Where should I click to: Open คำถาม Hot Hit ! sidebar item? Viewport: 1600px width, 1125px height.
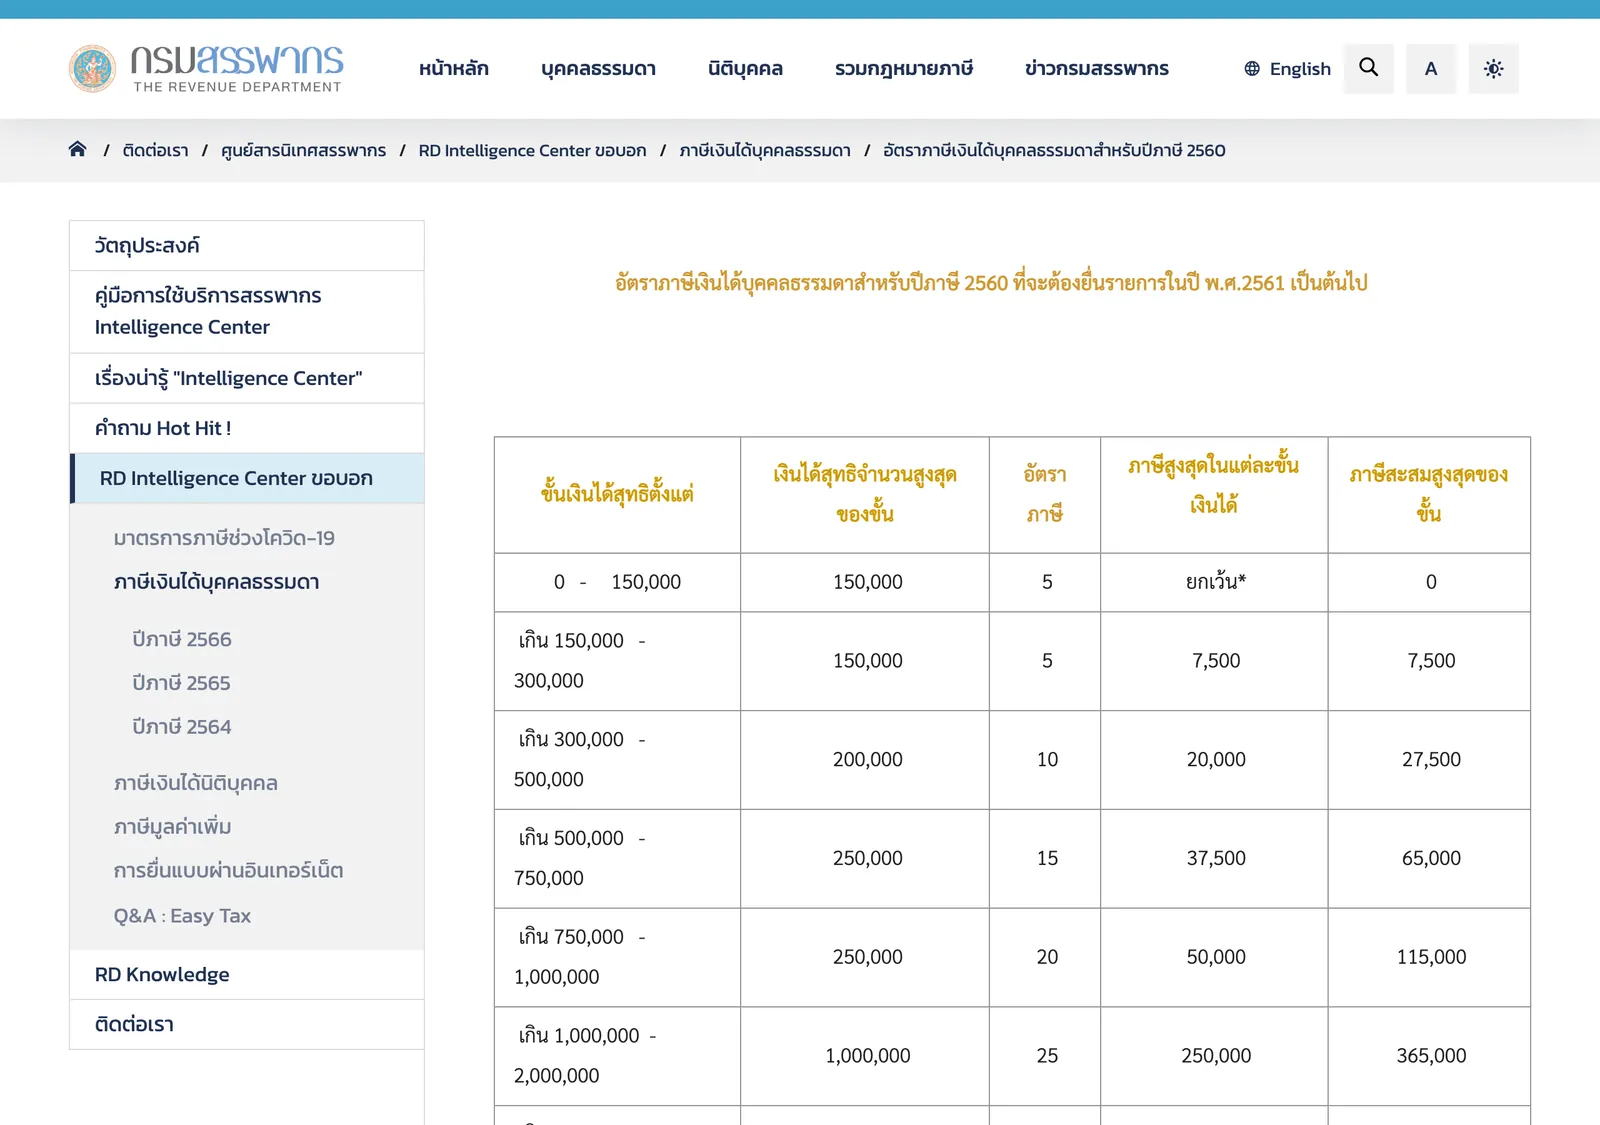click(x=247, y=428)
